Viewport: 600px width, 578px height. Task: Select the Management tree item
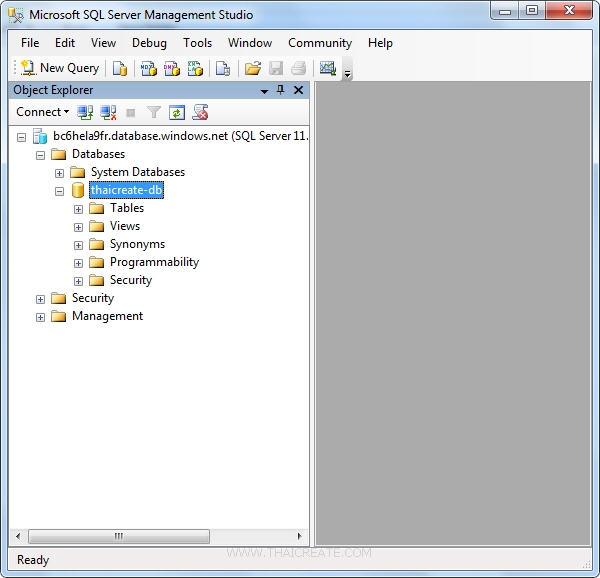(x=107, y=316)
